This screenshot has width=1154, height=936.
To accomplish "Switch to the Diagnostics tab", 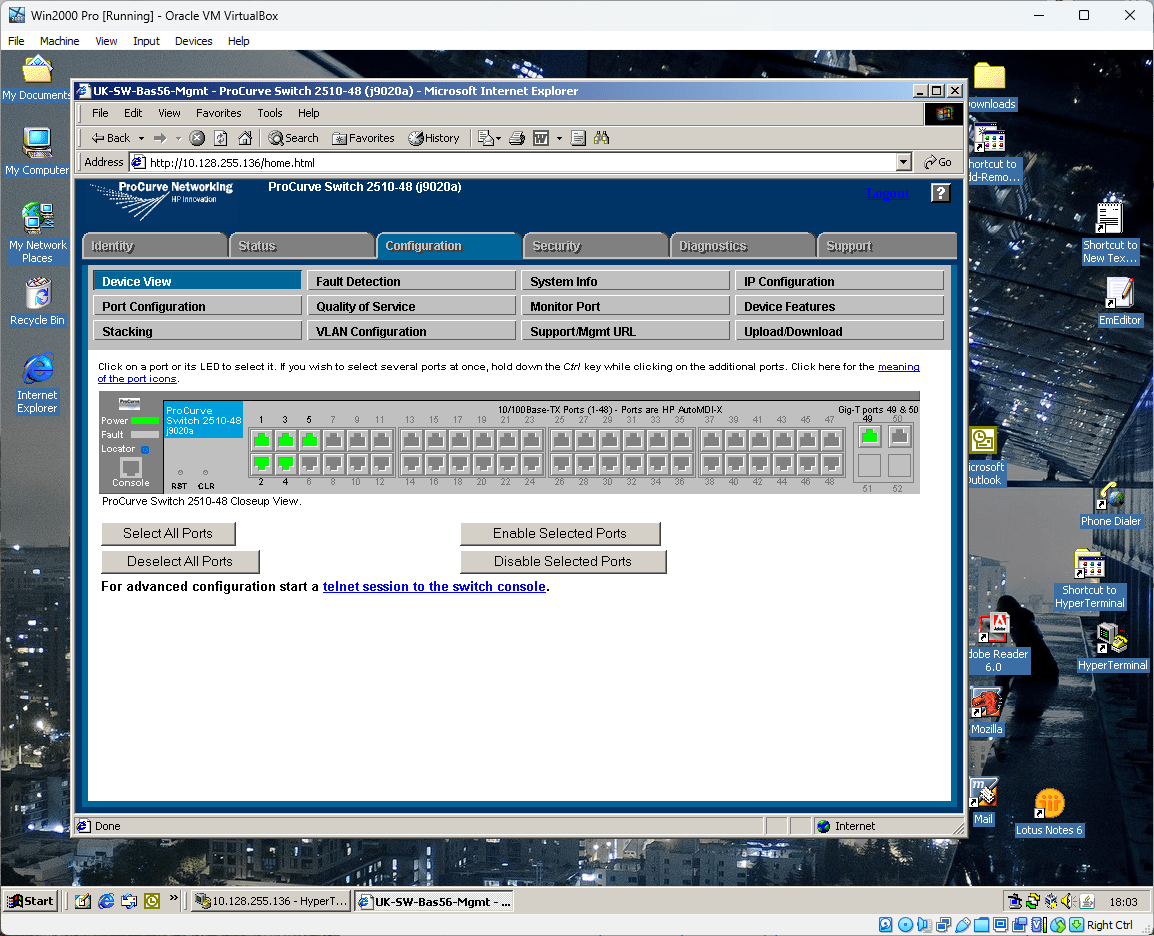I will point(743,246).
